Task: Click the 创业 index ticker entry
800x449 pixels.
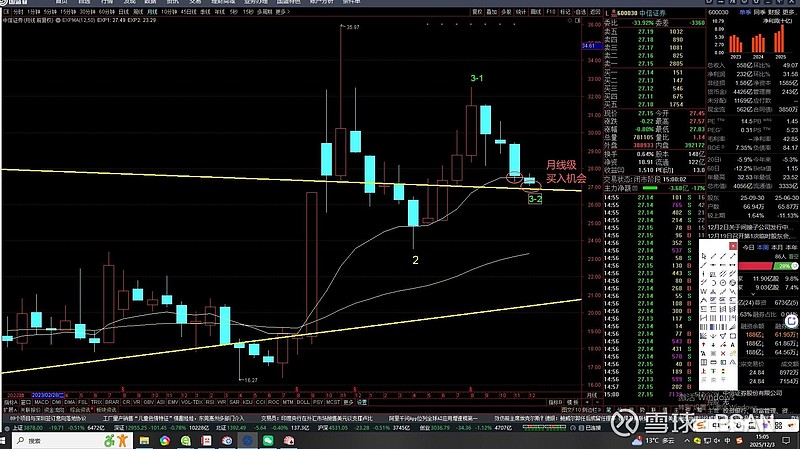Action: [465, 428]
